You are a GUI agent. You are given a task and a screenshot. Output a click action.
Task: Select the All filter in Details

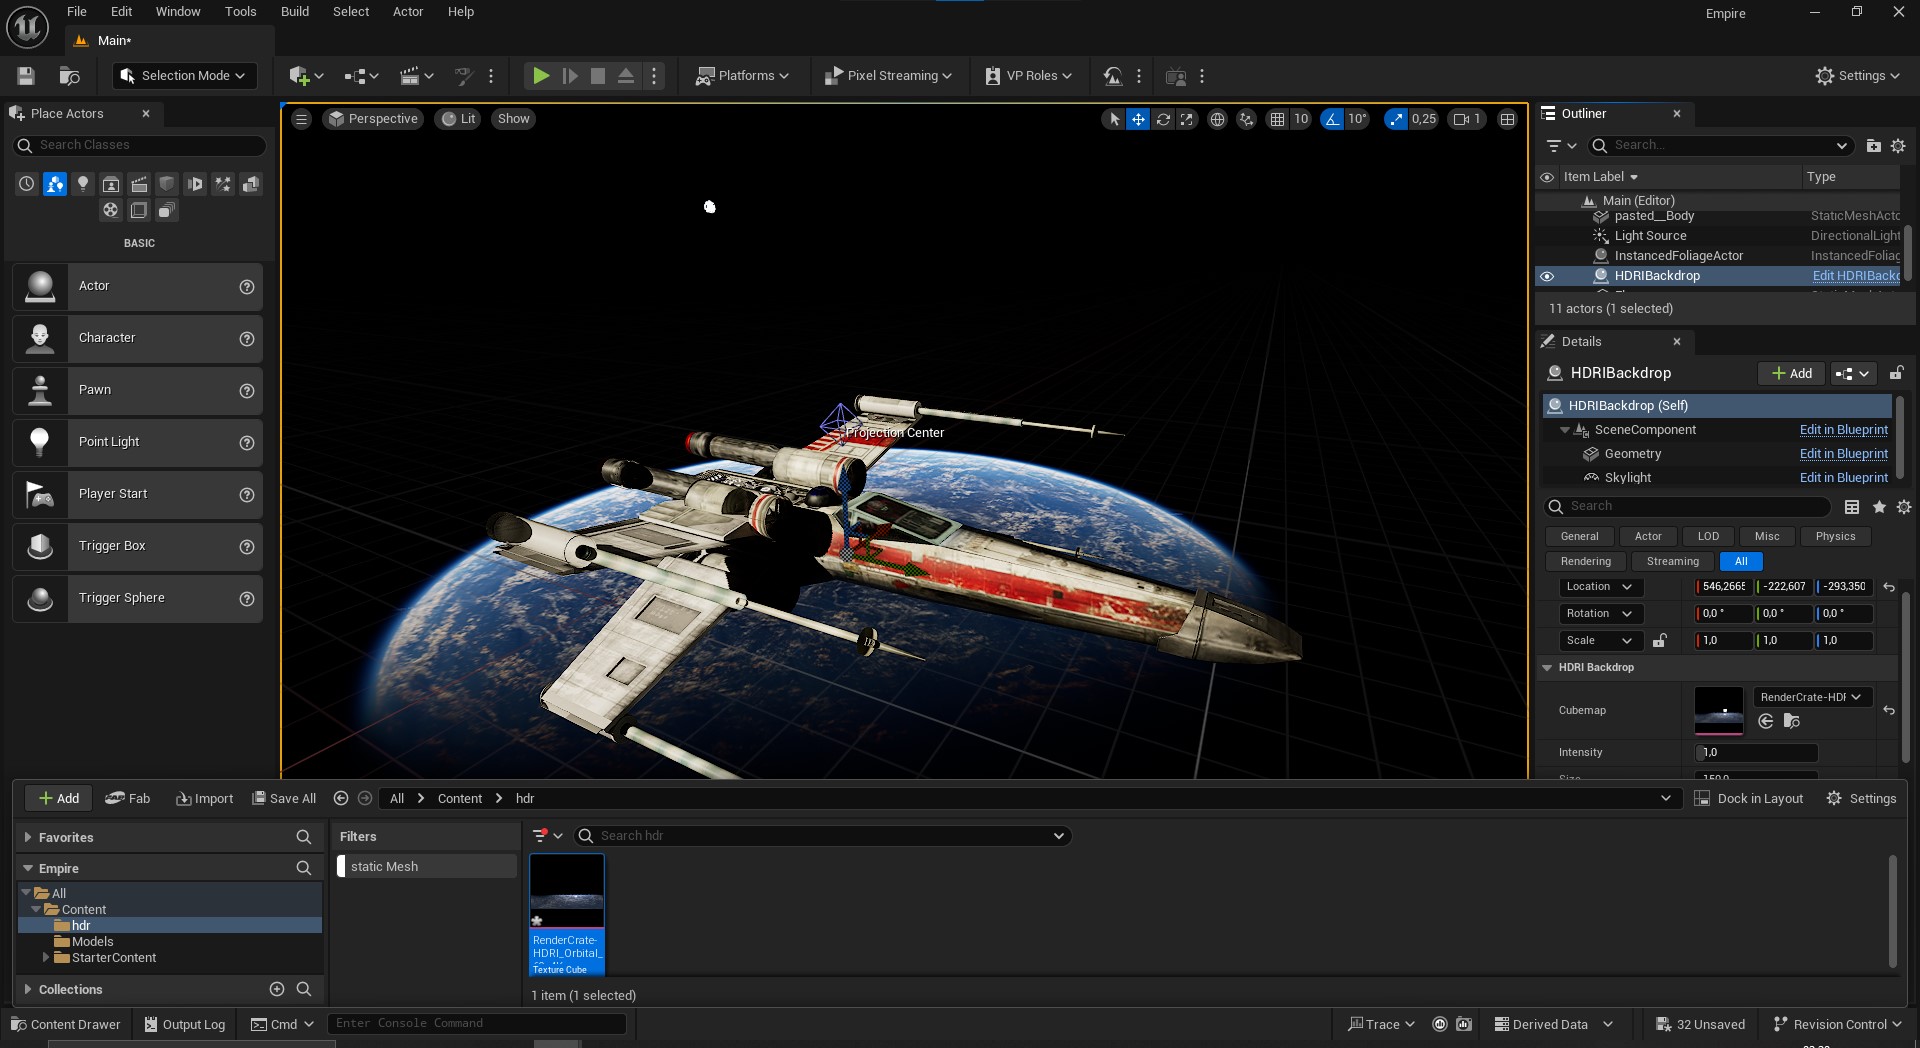coord(1741,562)
